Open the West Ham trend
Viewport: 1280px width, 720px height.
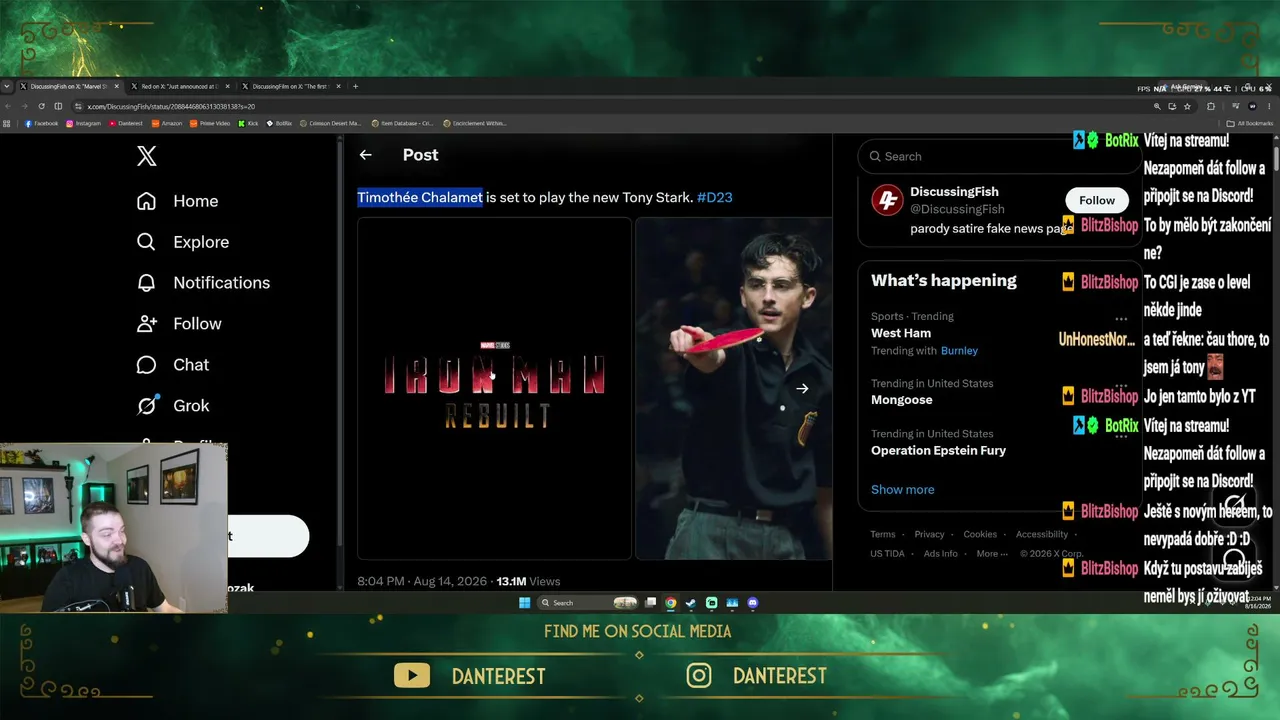[x=901, y=333]
